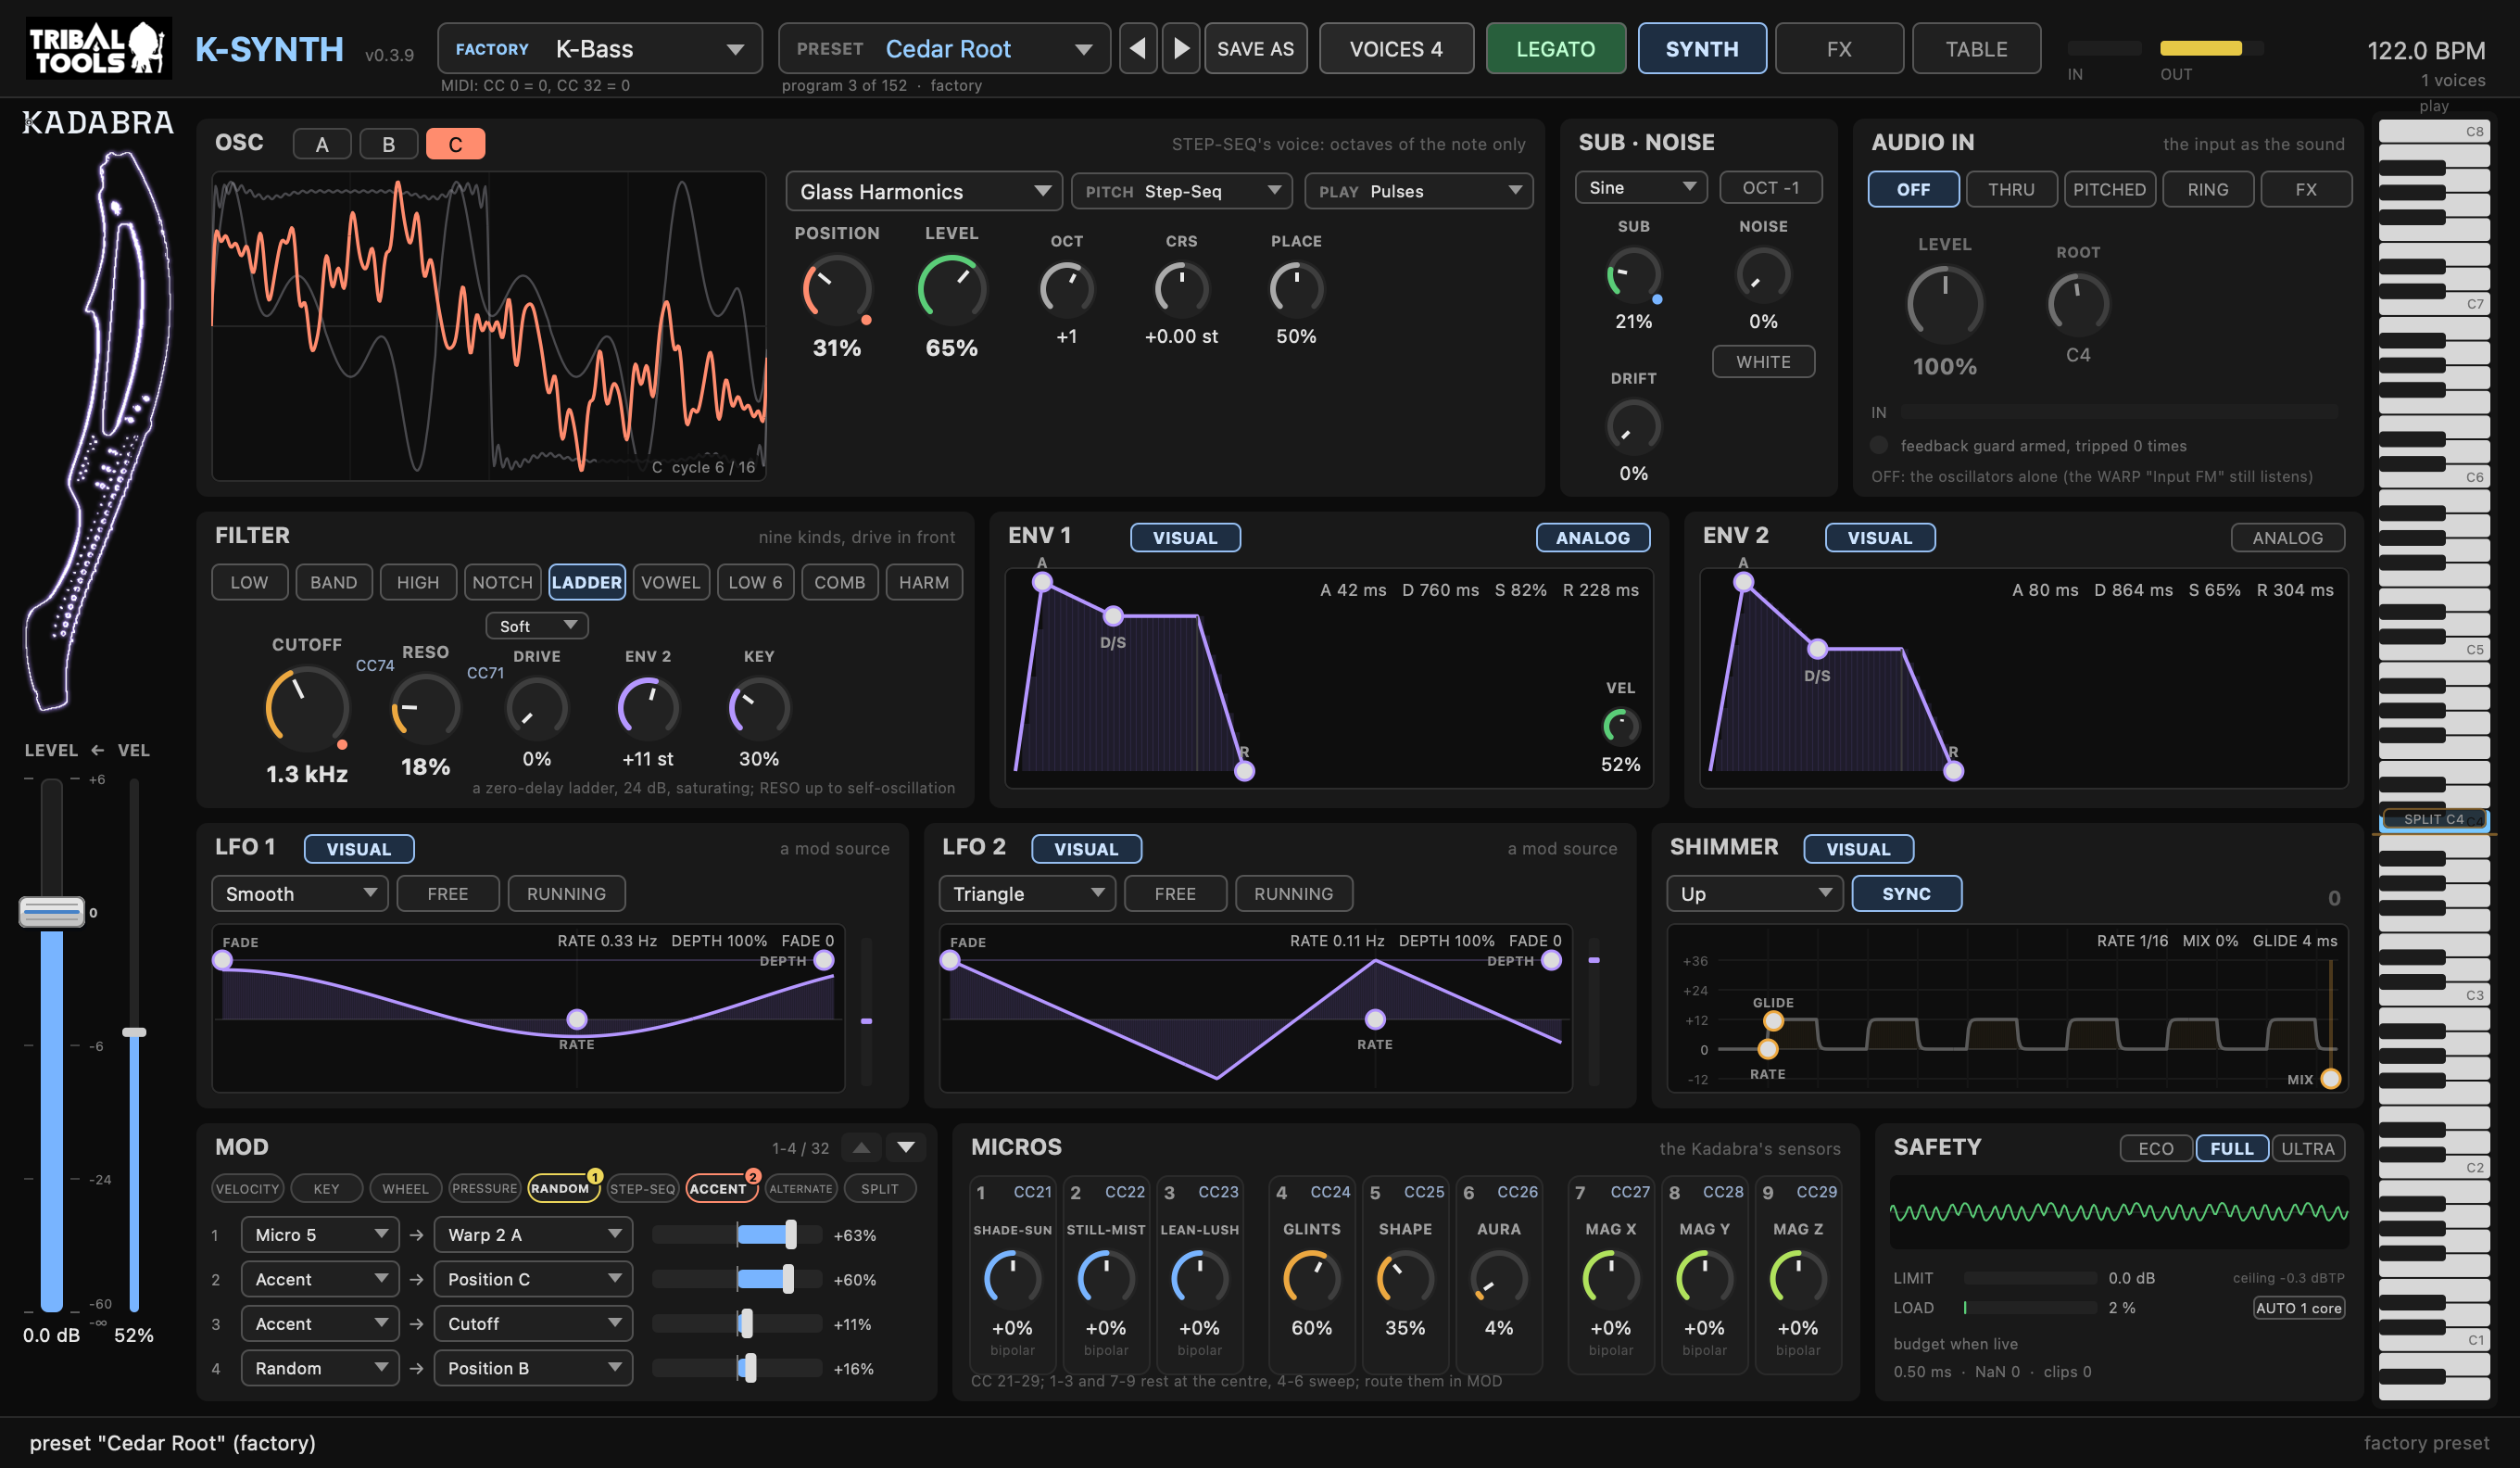Switch to the FX tab

(1838, 49)
